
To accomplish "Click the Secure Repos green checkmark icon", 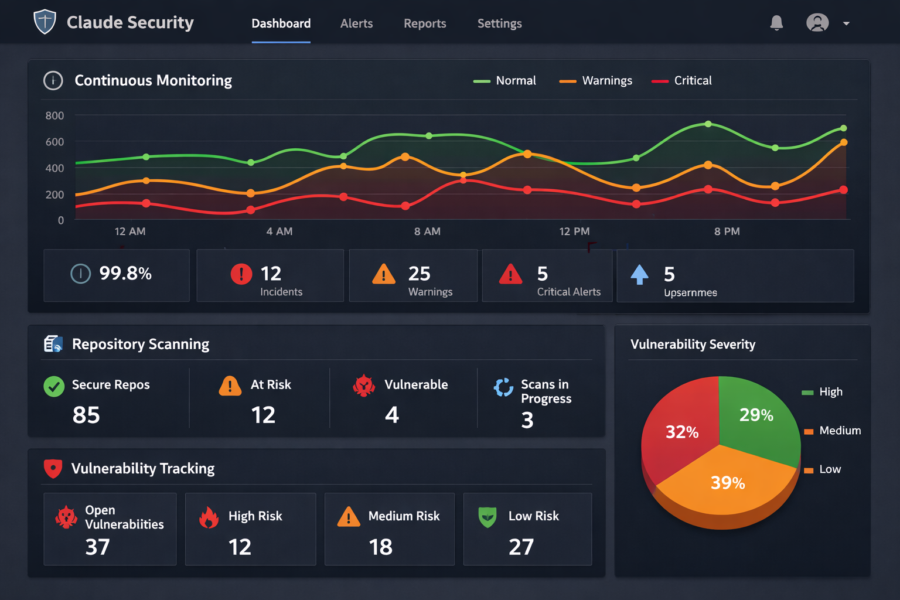I will click(x=54, y=386).
